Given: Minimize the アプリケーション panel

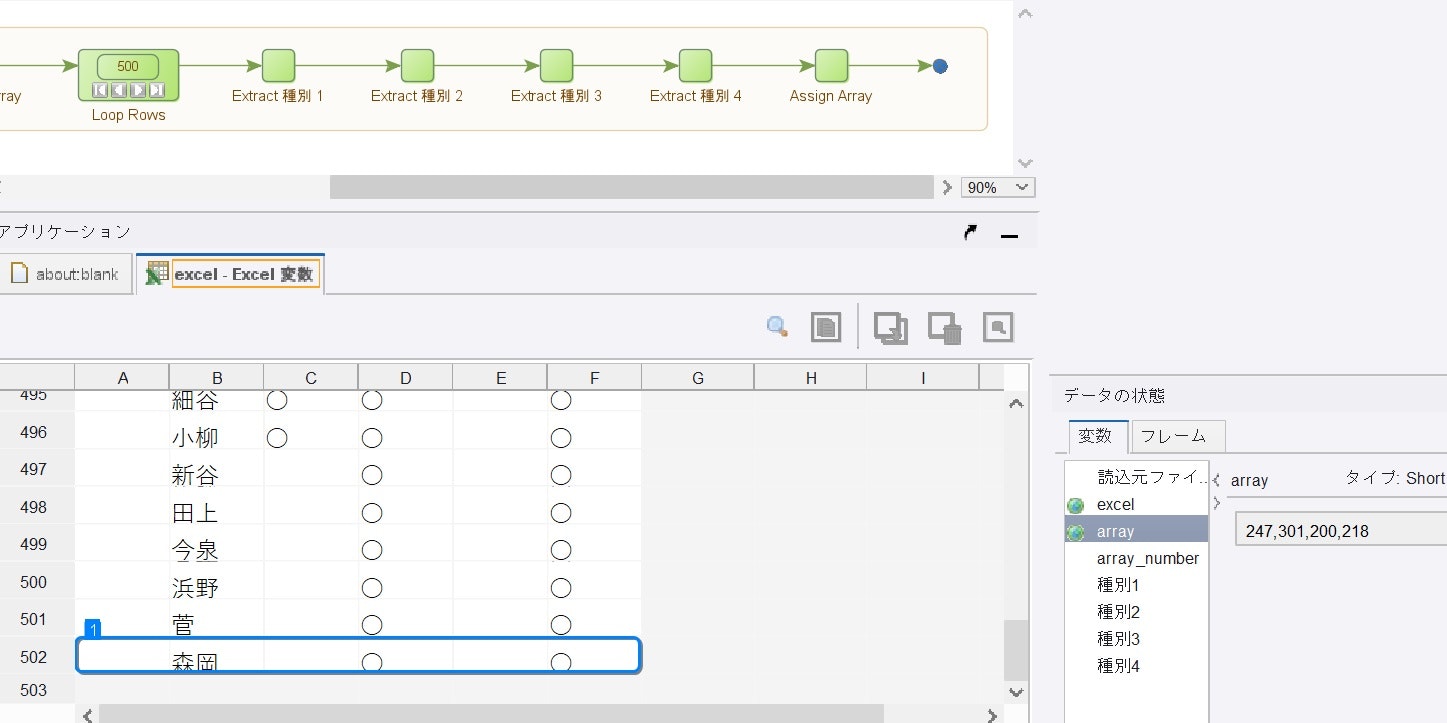Looking at the screenshot, I should point(1009,234).
